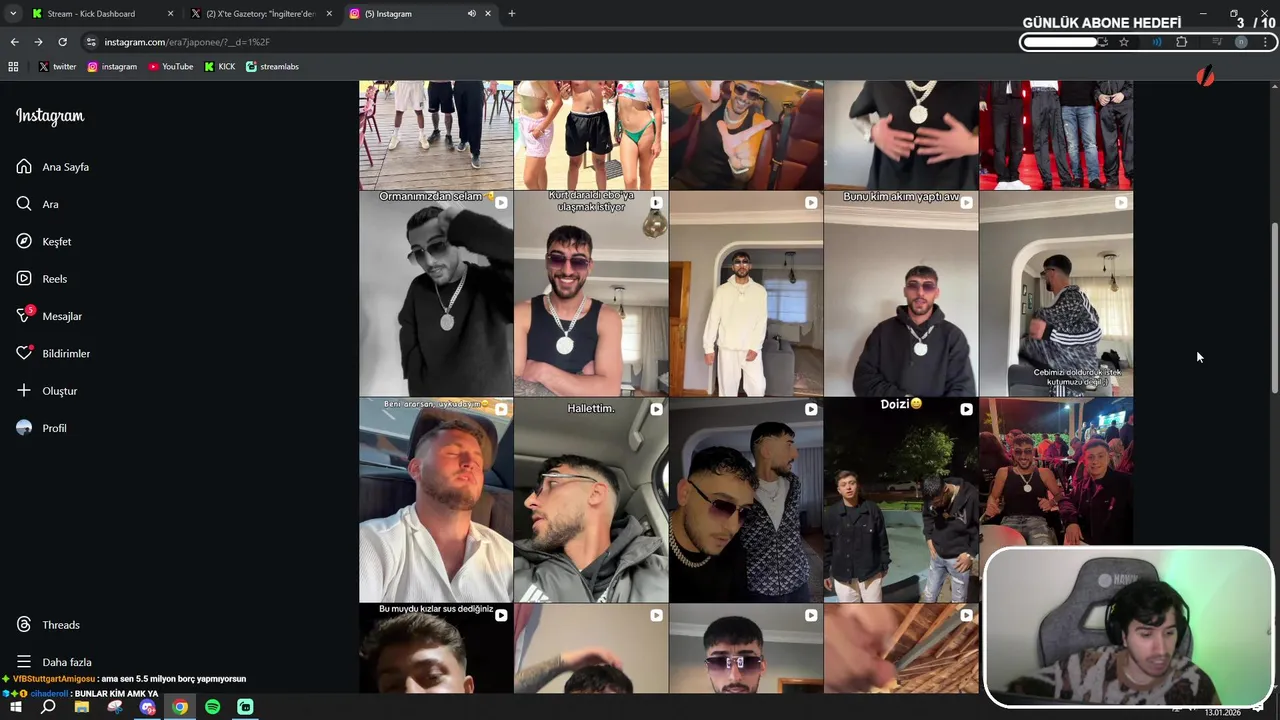Open the instagram bookmark
The width and height of the screenshot is (1280, 720).
(x=112, y=67)
